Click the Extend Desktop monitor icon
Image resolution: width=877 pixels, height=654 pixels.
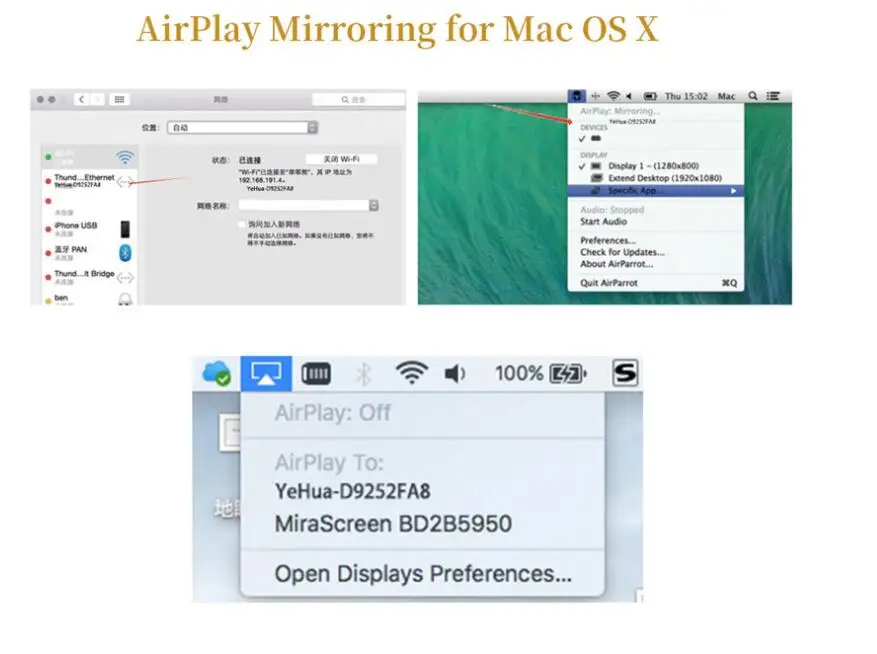point(597,178)
